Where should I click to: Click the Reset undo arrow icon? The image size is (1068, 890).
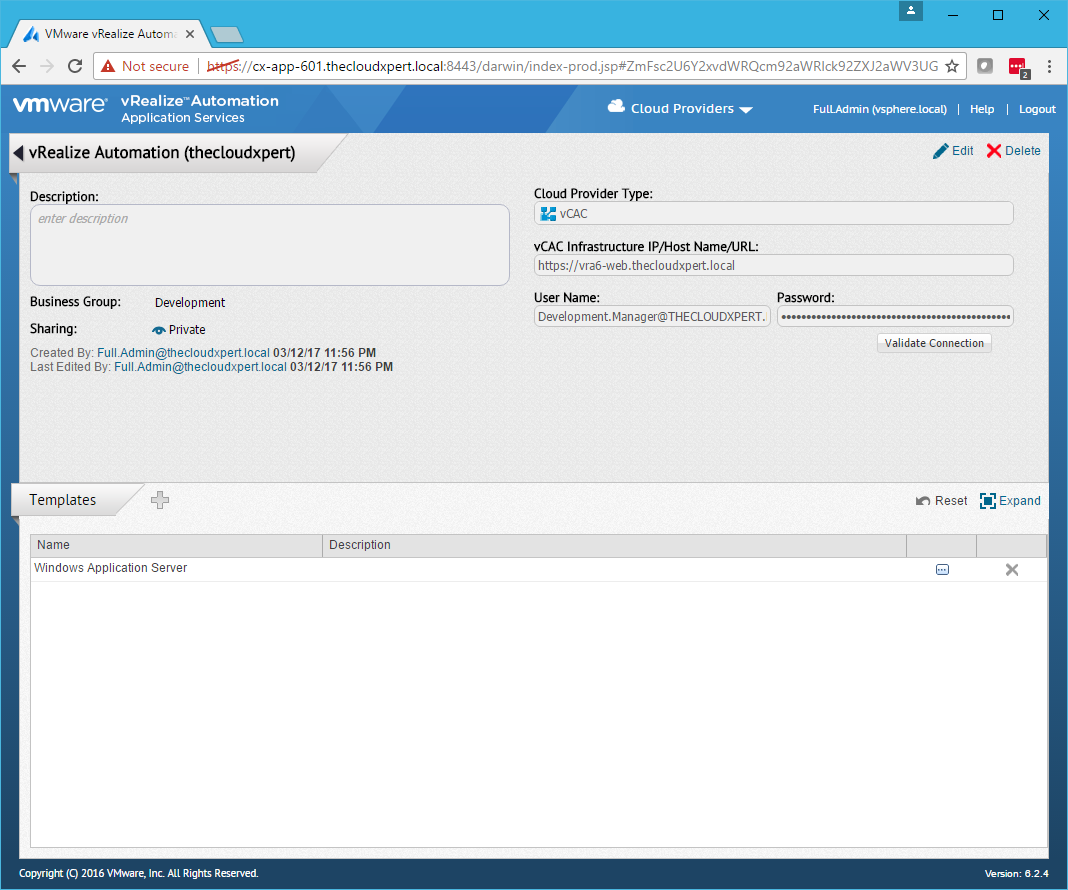924,501
